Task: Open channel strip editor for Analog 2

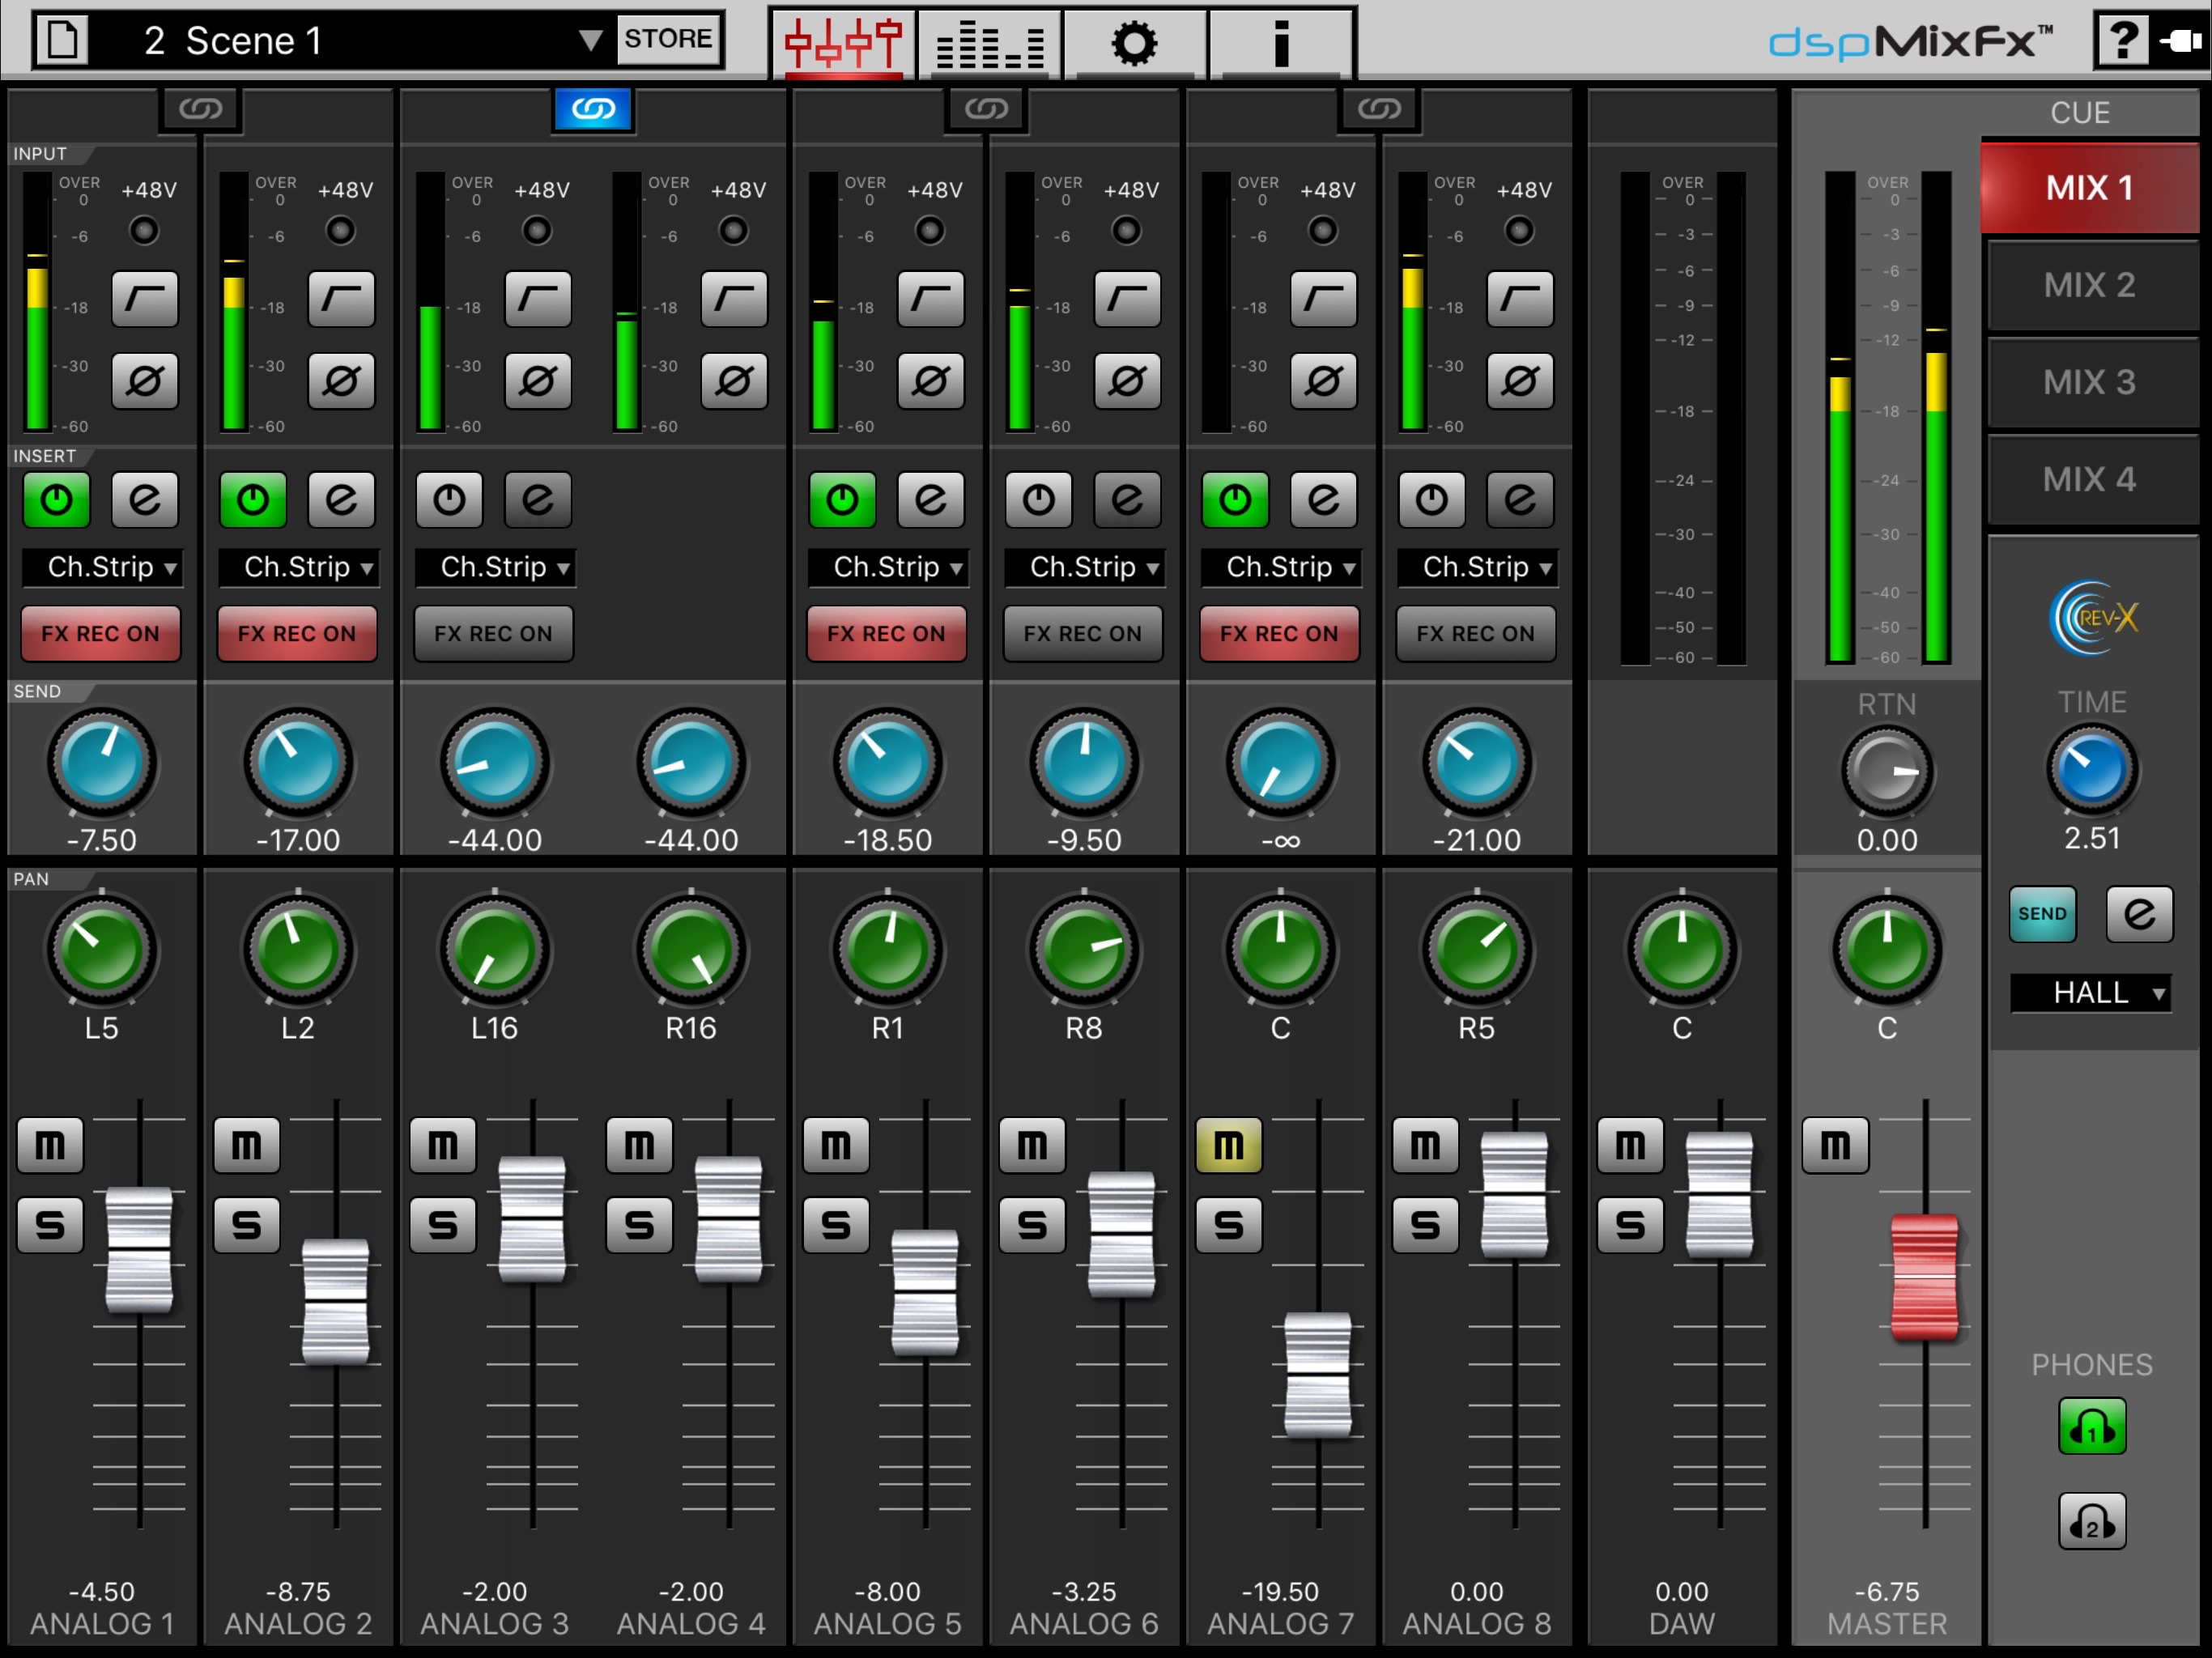Action: coord(341,499)
